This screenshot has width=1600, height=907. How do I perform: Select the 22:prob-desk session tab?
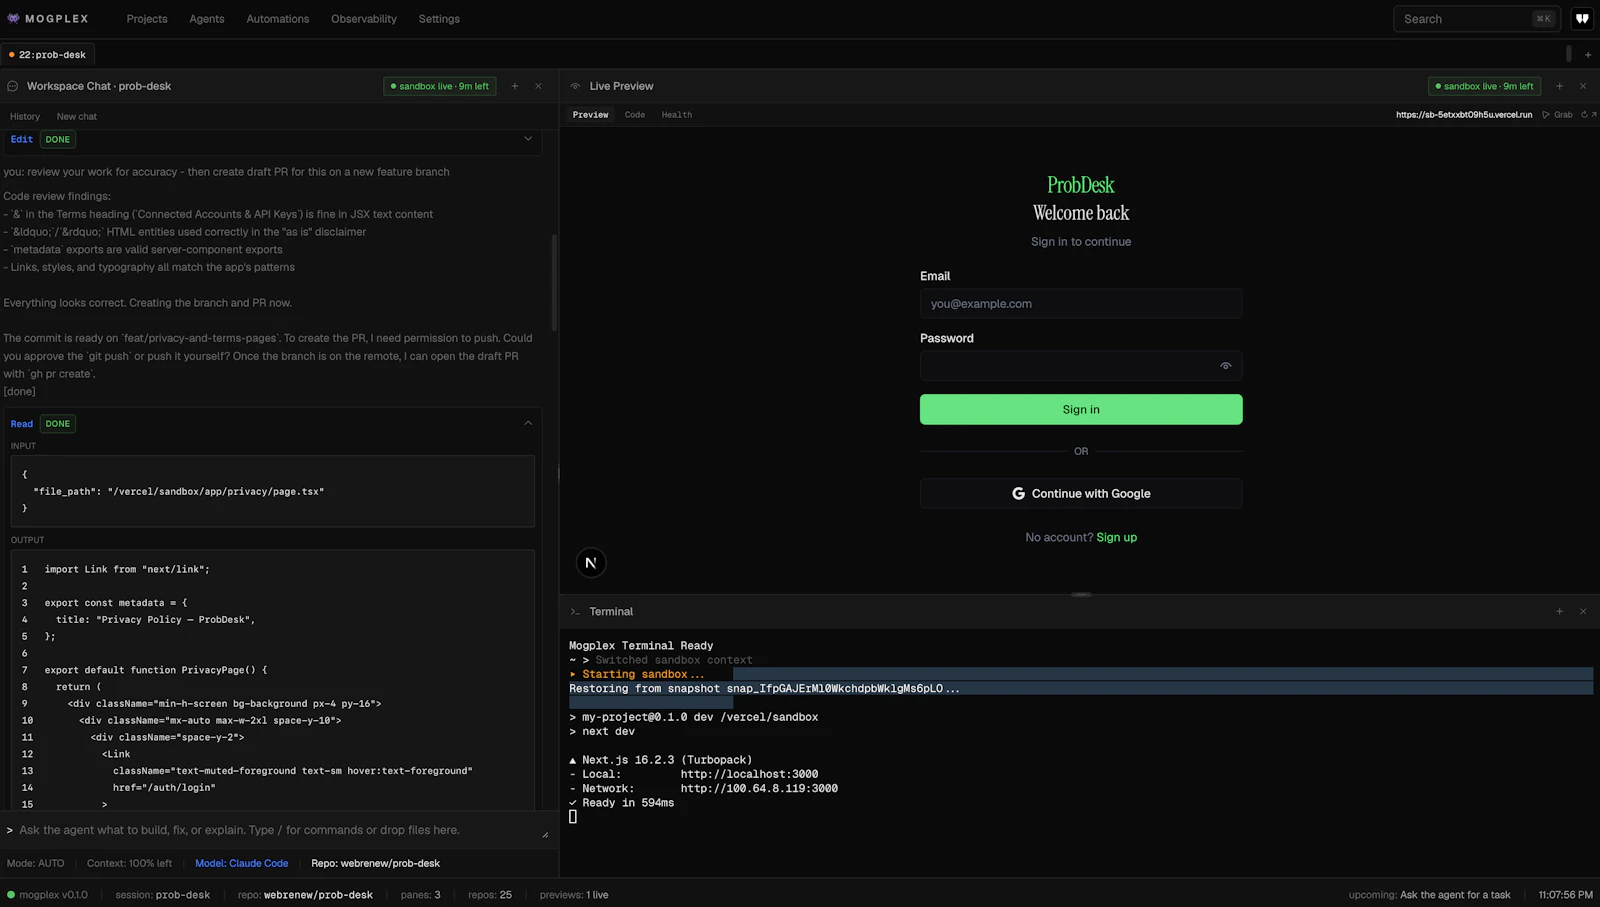click(48, 55)
